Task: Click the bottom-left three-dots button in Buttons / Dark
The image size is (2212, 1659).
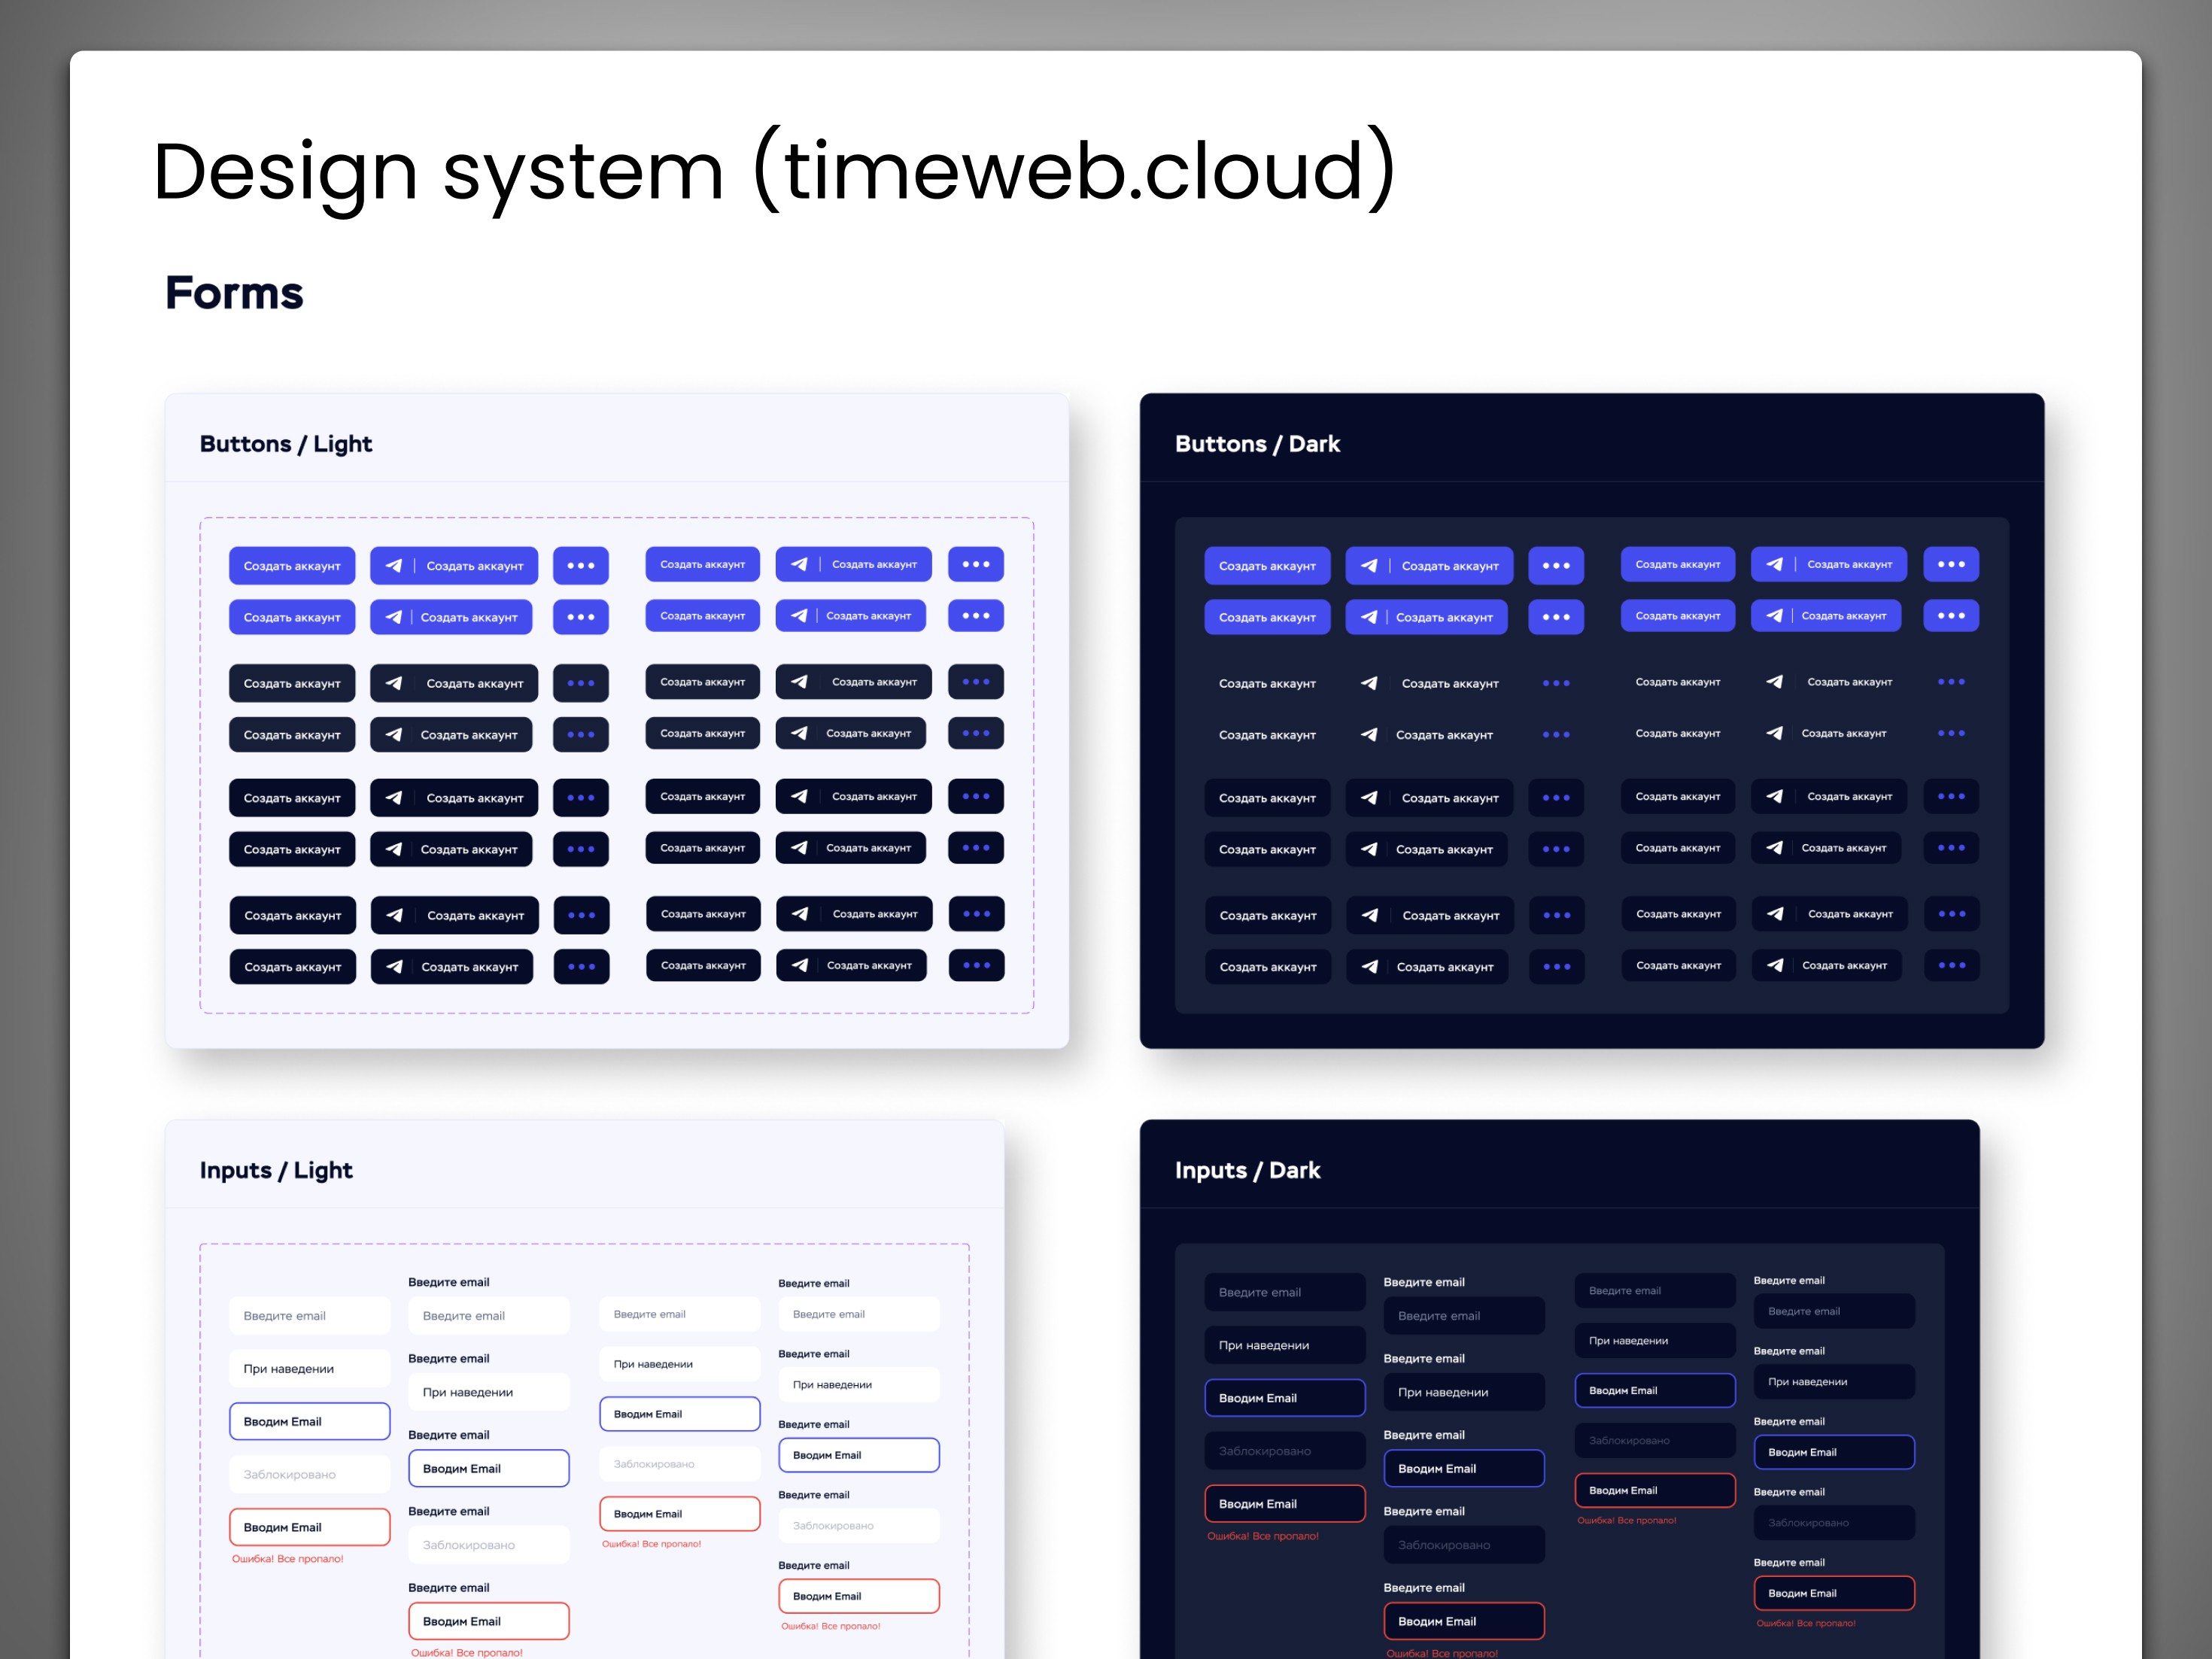Action: pos(1556,967)
